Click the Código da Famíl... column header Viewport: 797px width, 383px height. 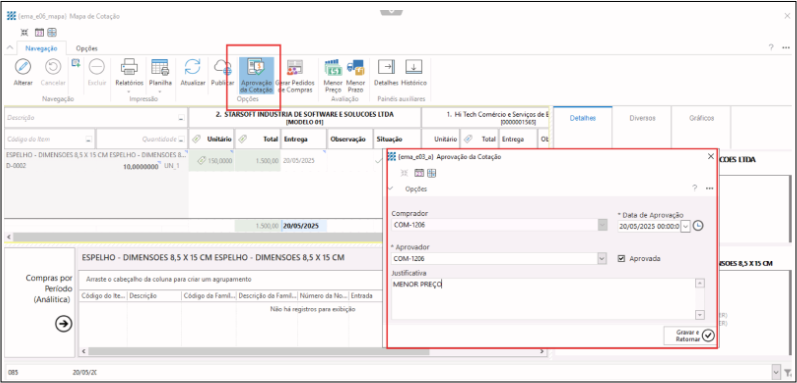click(208, 295)
